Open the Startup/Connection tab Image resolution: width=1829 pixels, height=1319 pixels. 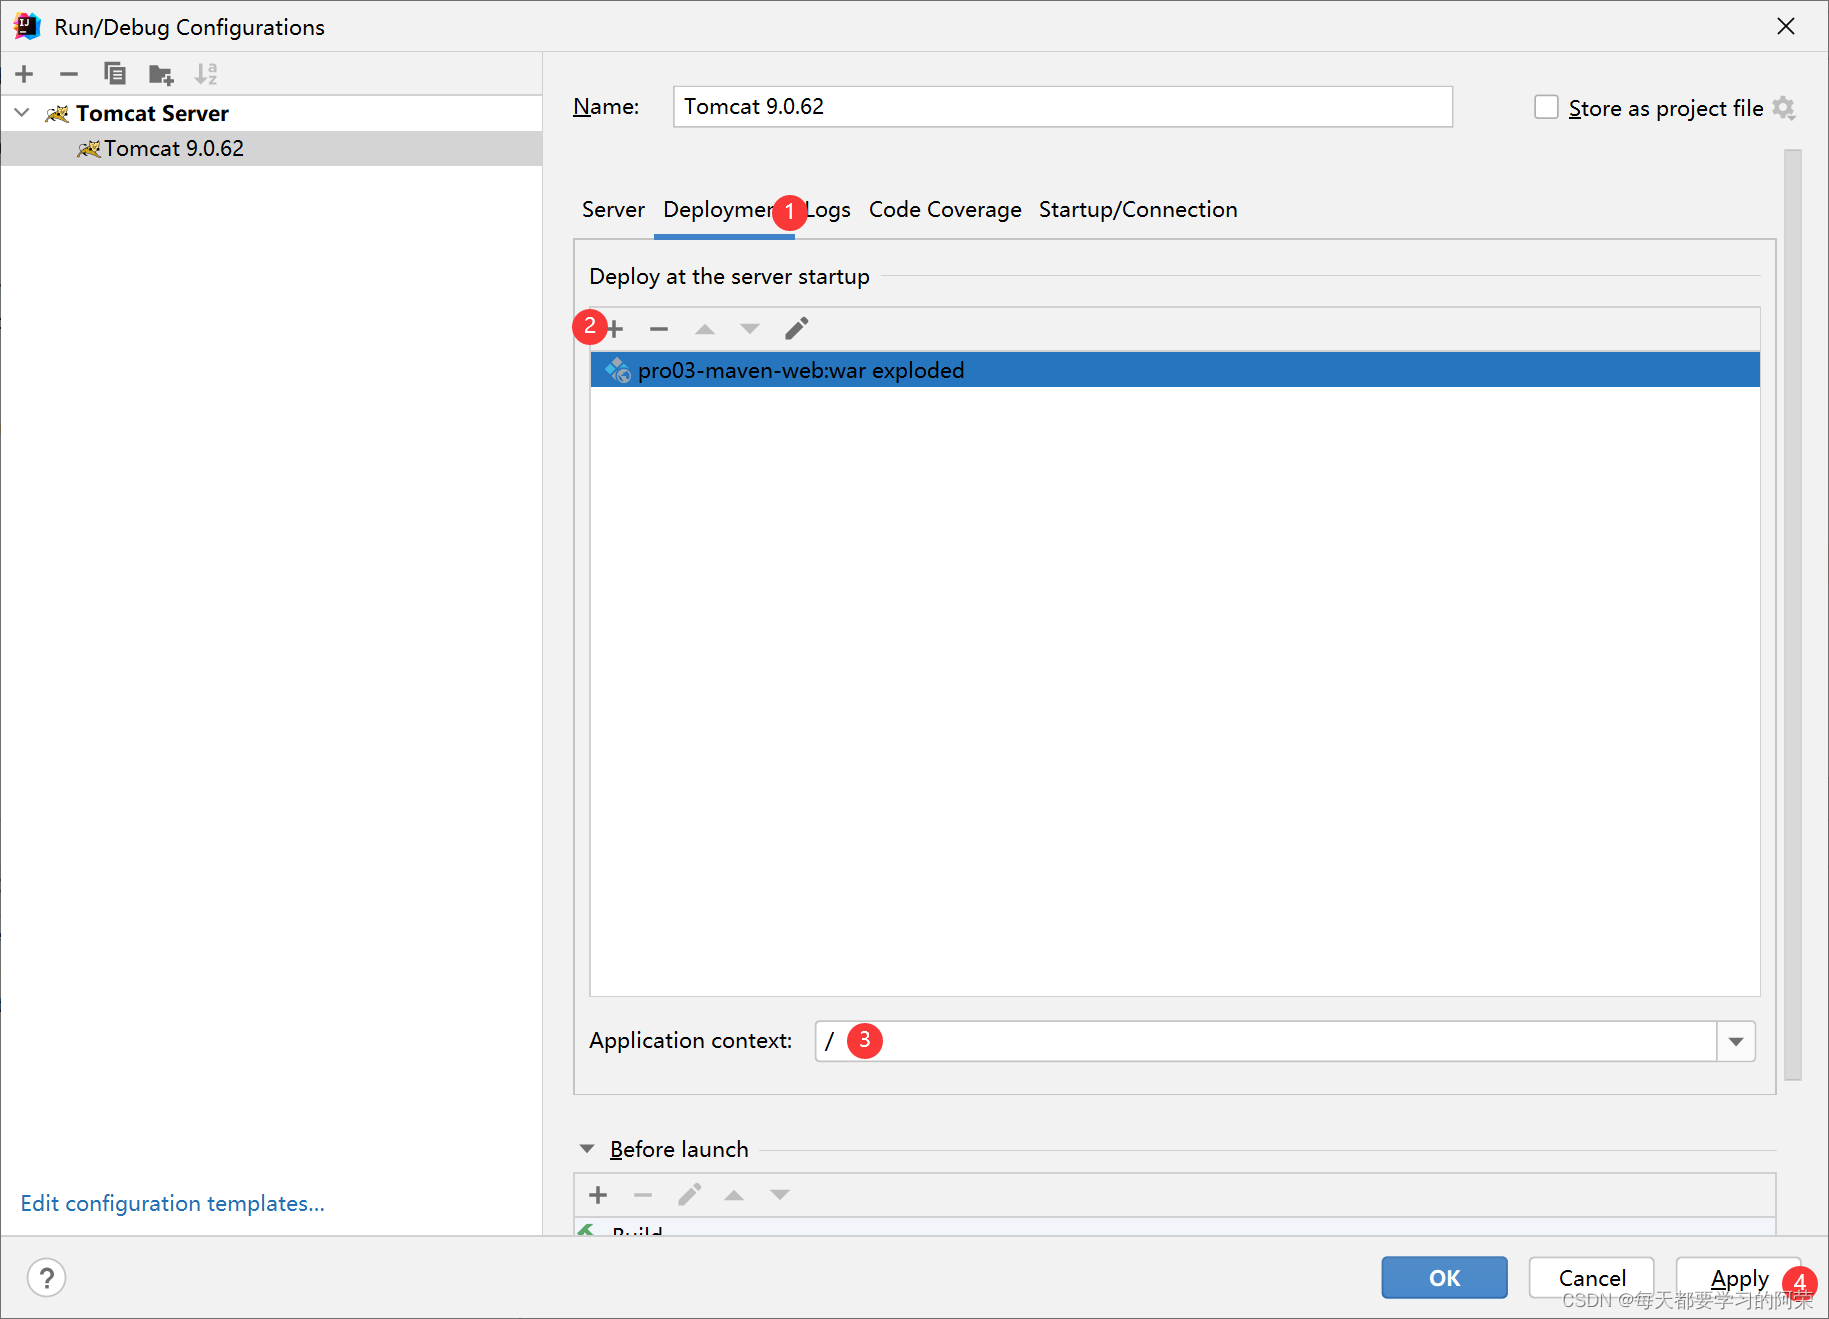click(x=1138, y=210)
